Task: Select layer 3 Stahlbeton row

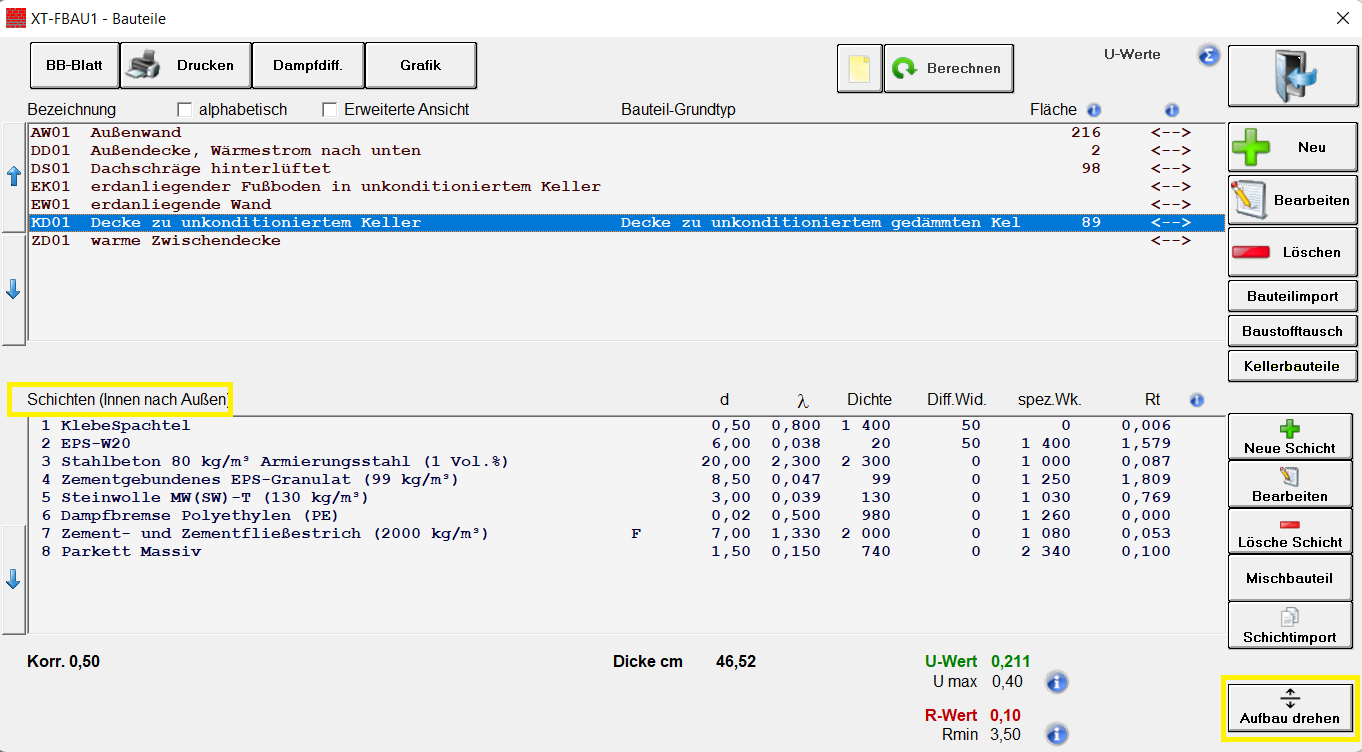Action: click(627, 462)
